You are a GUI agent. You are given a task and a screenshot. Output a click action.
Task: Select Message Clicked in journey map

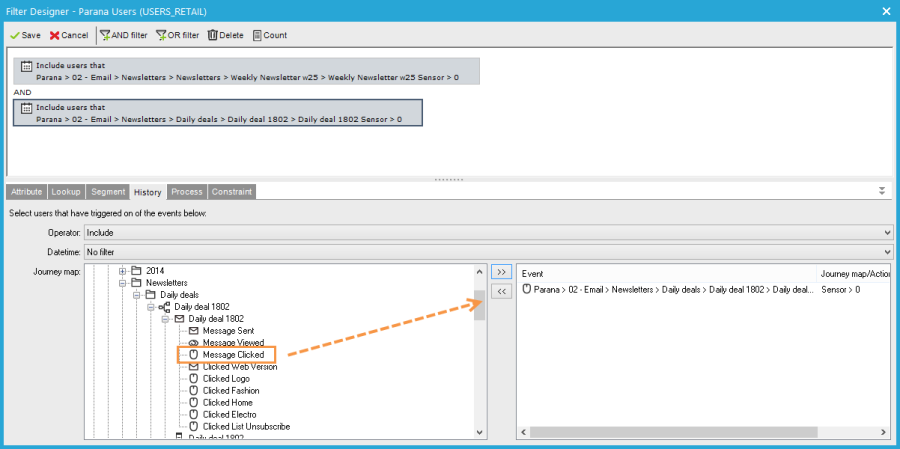(x=233, y=355)
